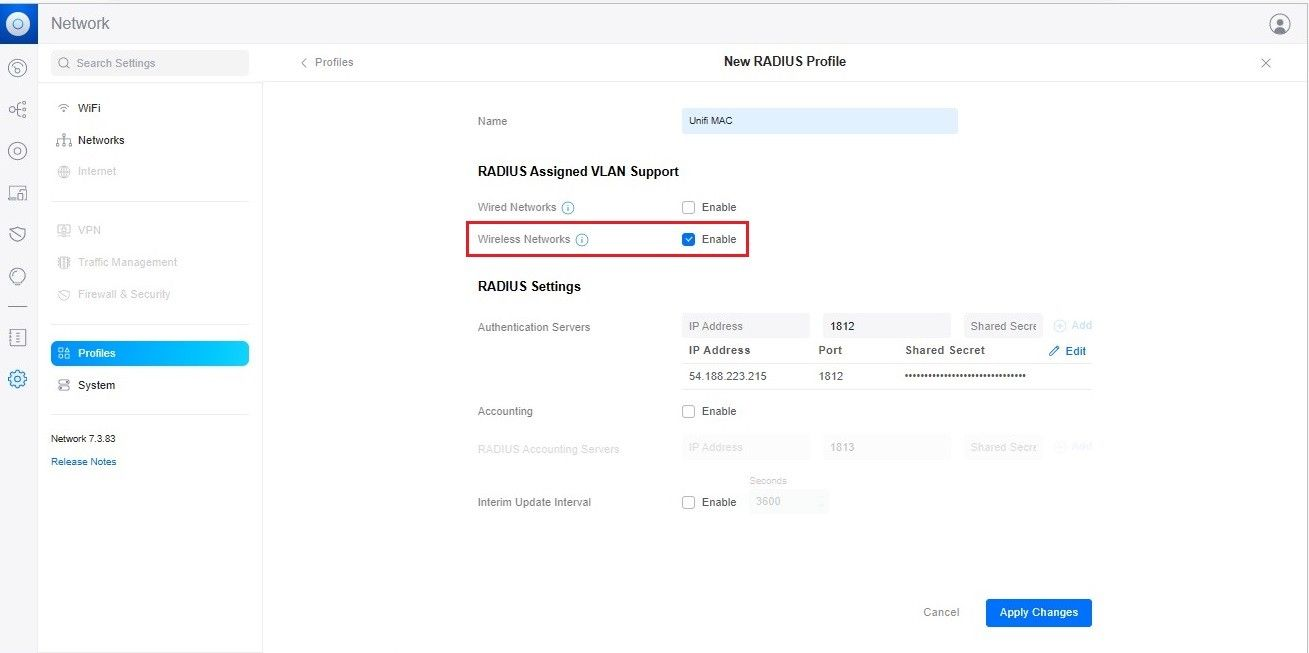Open the Topology icon in sidebar
This screenshot has height=653, width=1309.
17,109
